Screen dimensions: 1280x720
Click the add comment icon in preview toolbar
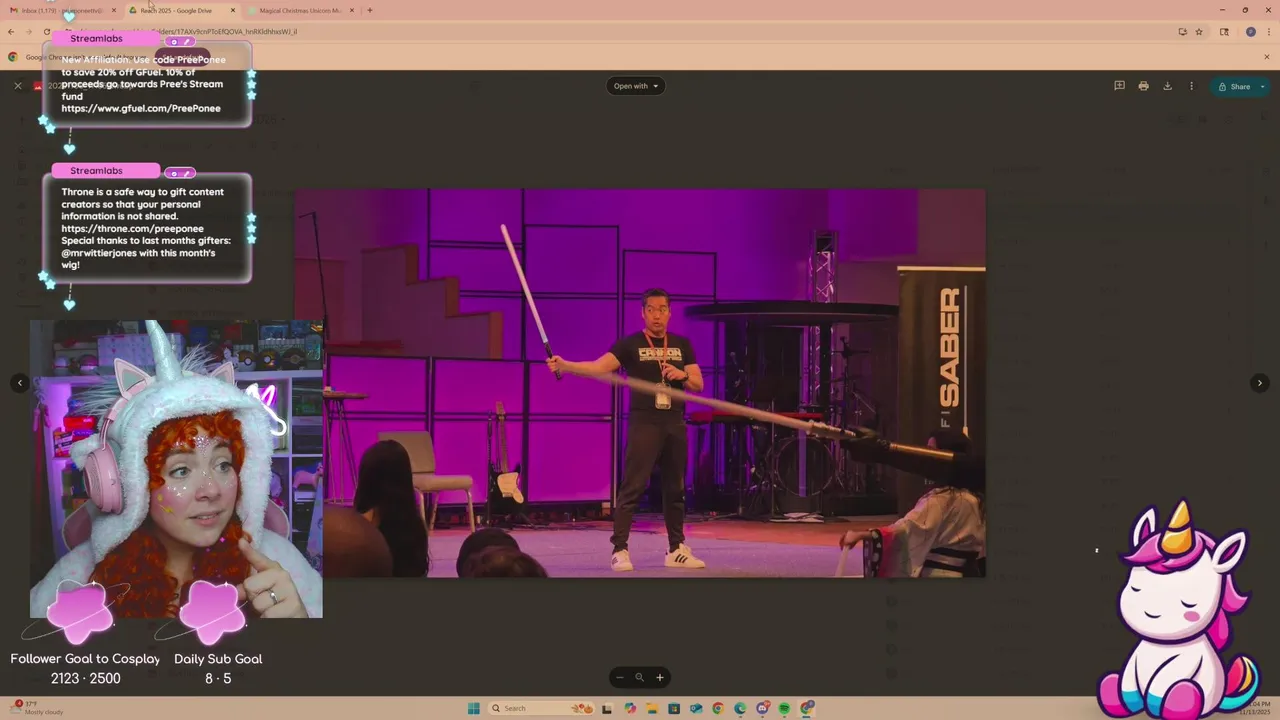(x=1119, y=86)
